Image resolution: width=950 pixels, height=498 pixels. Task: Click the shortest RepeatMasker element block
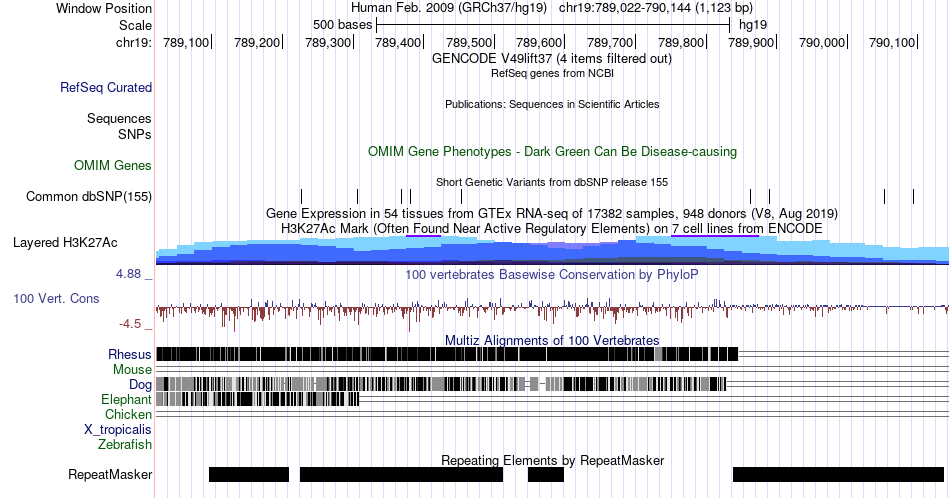[x=546, y=474]
